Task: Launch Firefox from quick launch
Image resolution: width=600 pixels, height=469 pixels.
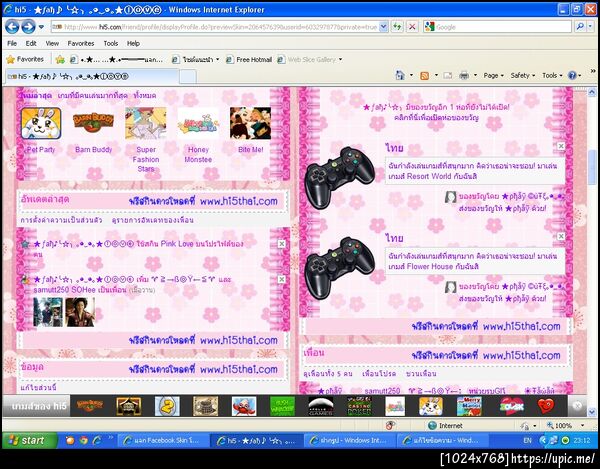Action: pos(70,440)
